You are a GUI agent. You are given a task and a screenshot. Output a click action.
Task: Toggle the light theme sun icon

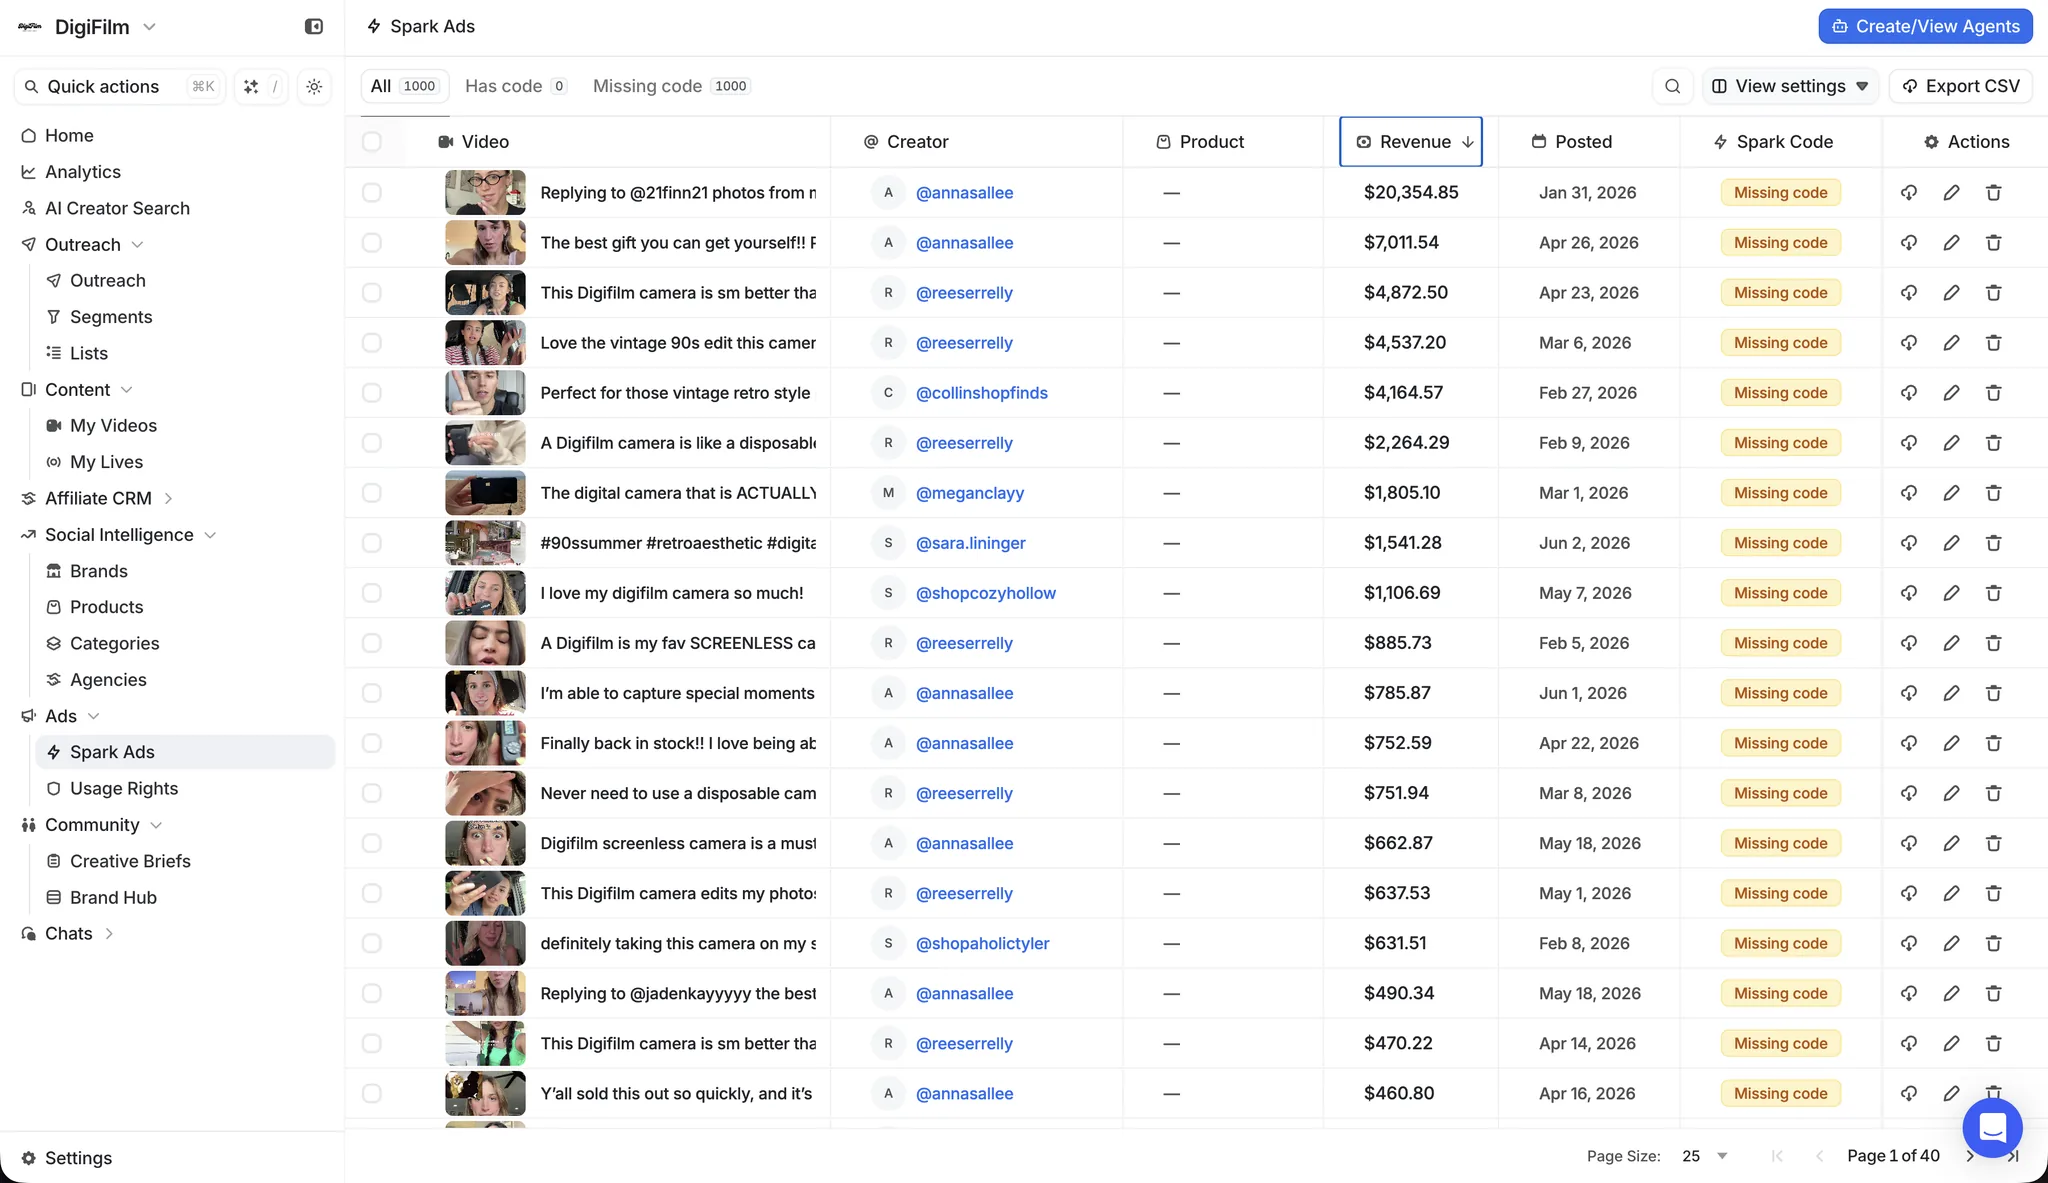tap(314, 87)
